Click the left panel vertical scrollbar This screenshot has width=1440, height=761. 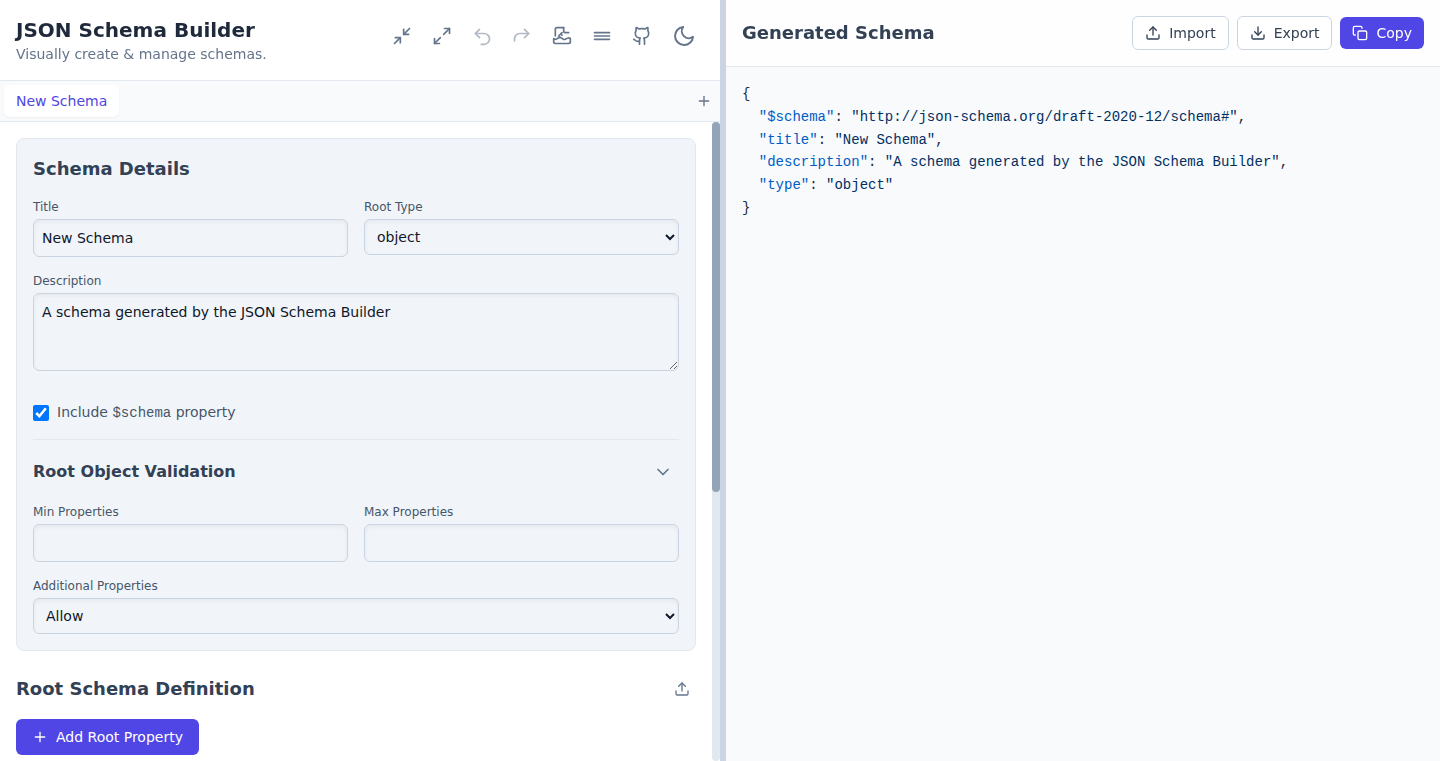(x=715, y=306)
